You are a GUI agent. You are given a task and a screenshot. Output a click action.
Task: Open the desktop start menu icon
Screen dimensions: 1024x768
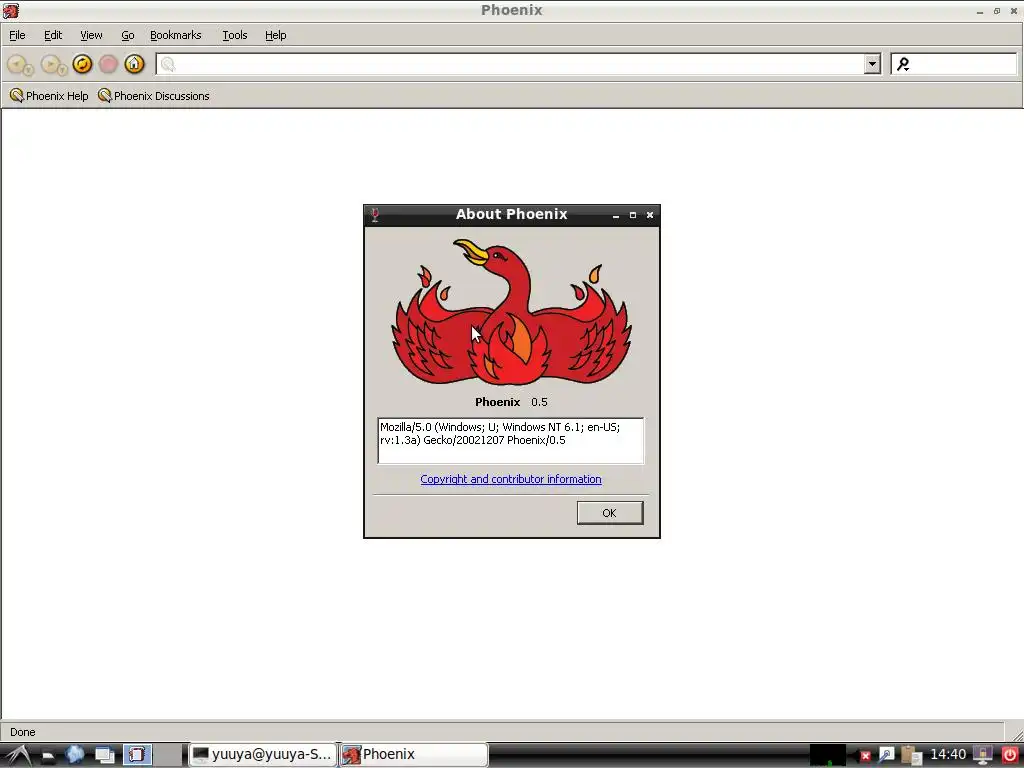[18, 755]
